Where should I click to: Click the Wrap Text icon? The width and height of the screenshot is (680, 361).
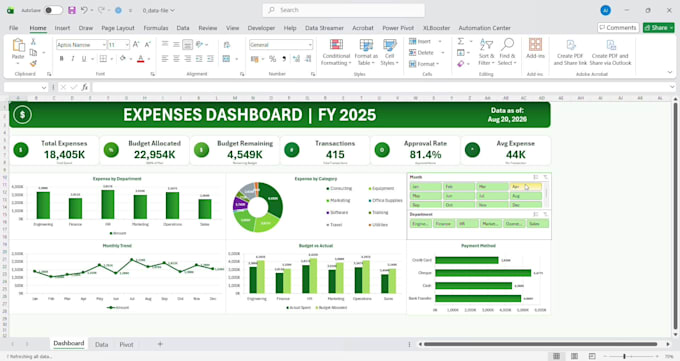[x=226, y=44]
